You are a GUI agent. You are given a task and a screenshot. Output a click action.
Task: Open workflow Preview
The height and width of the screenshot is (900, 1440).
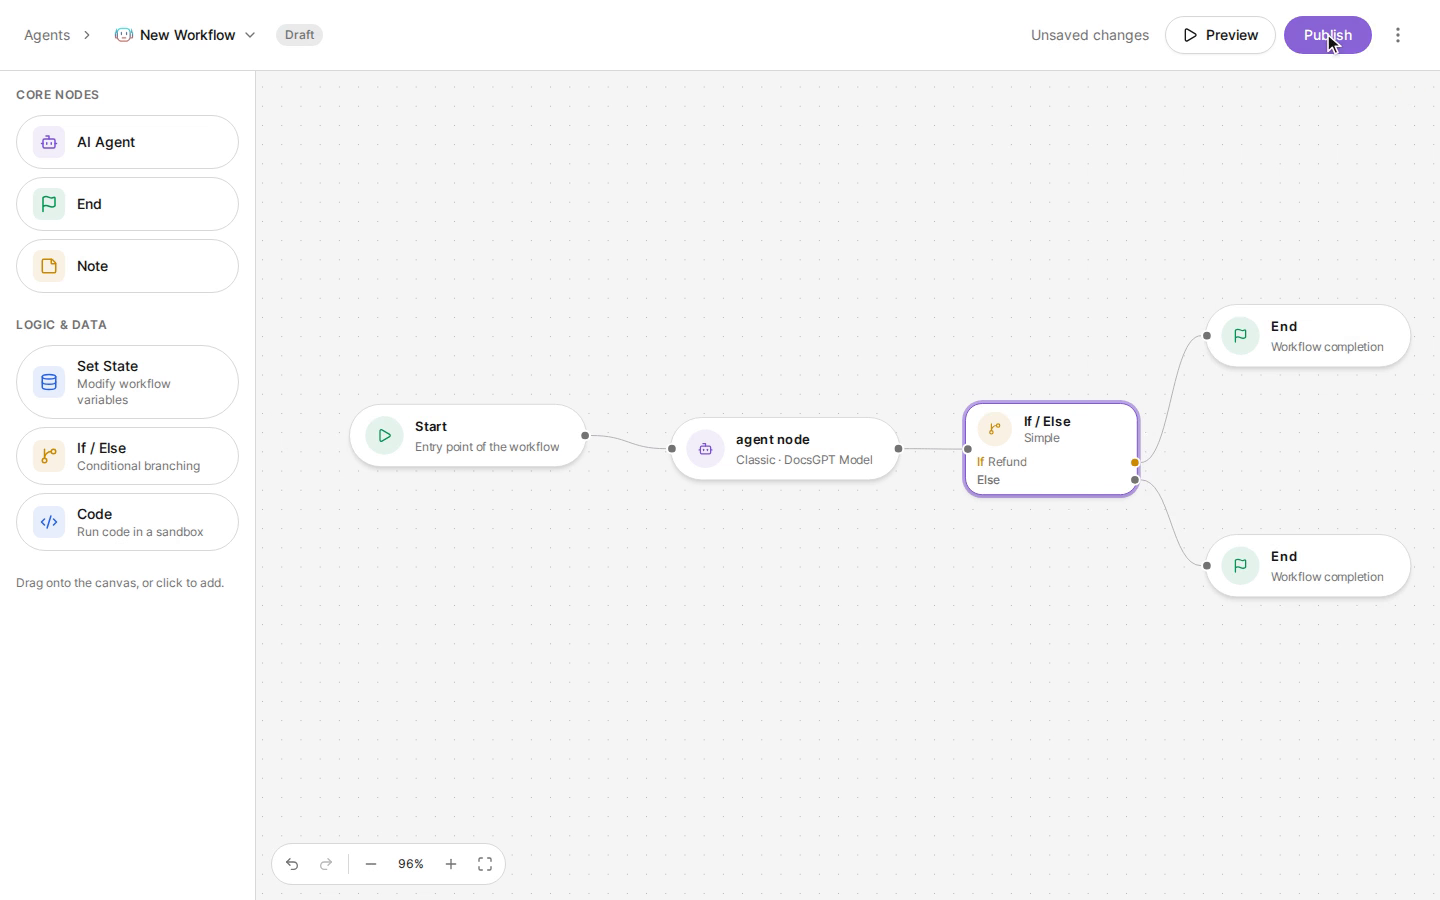(x=1220, y=35)
